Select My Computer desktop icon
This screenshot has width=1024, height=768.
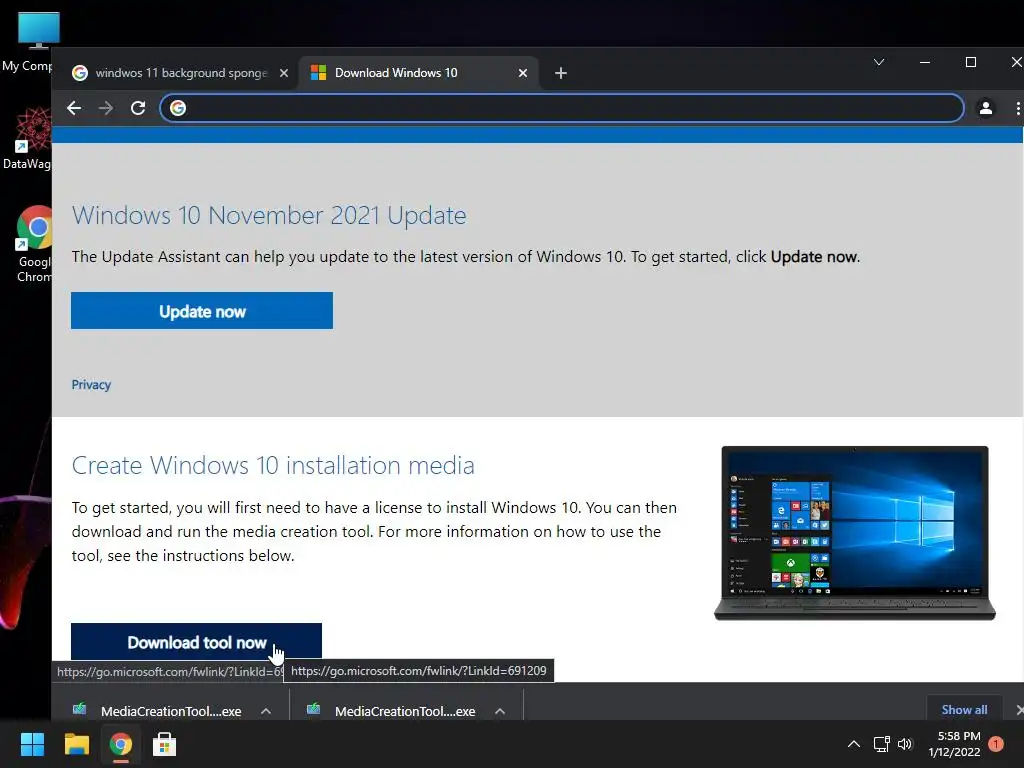pos(27,42)
